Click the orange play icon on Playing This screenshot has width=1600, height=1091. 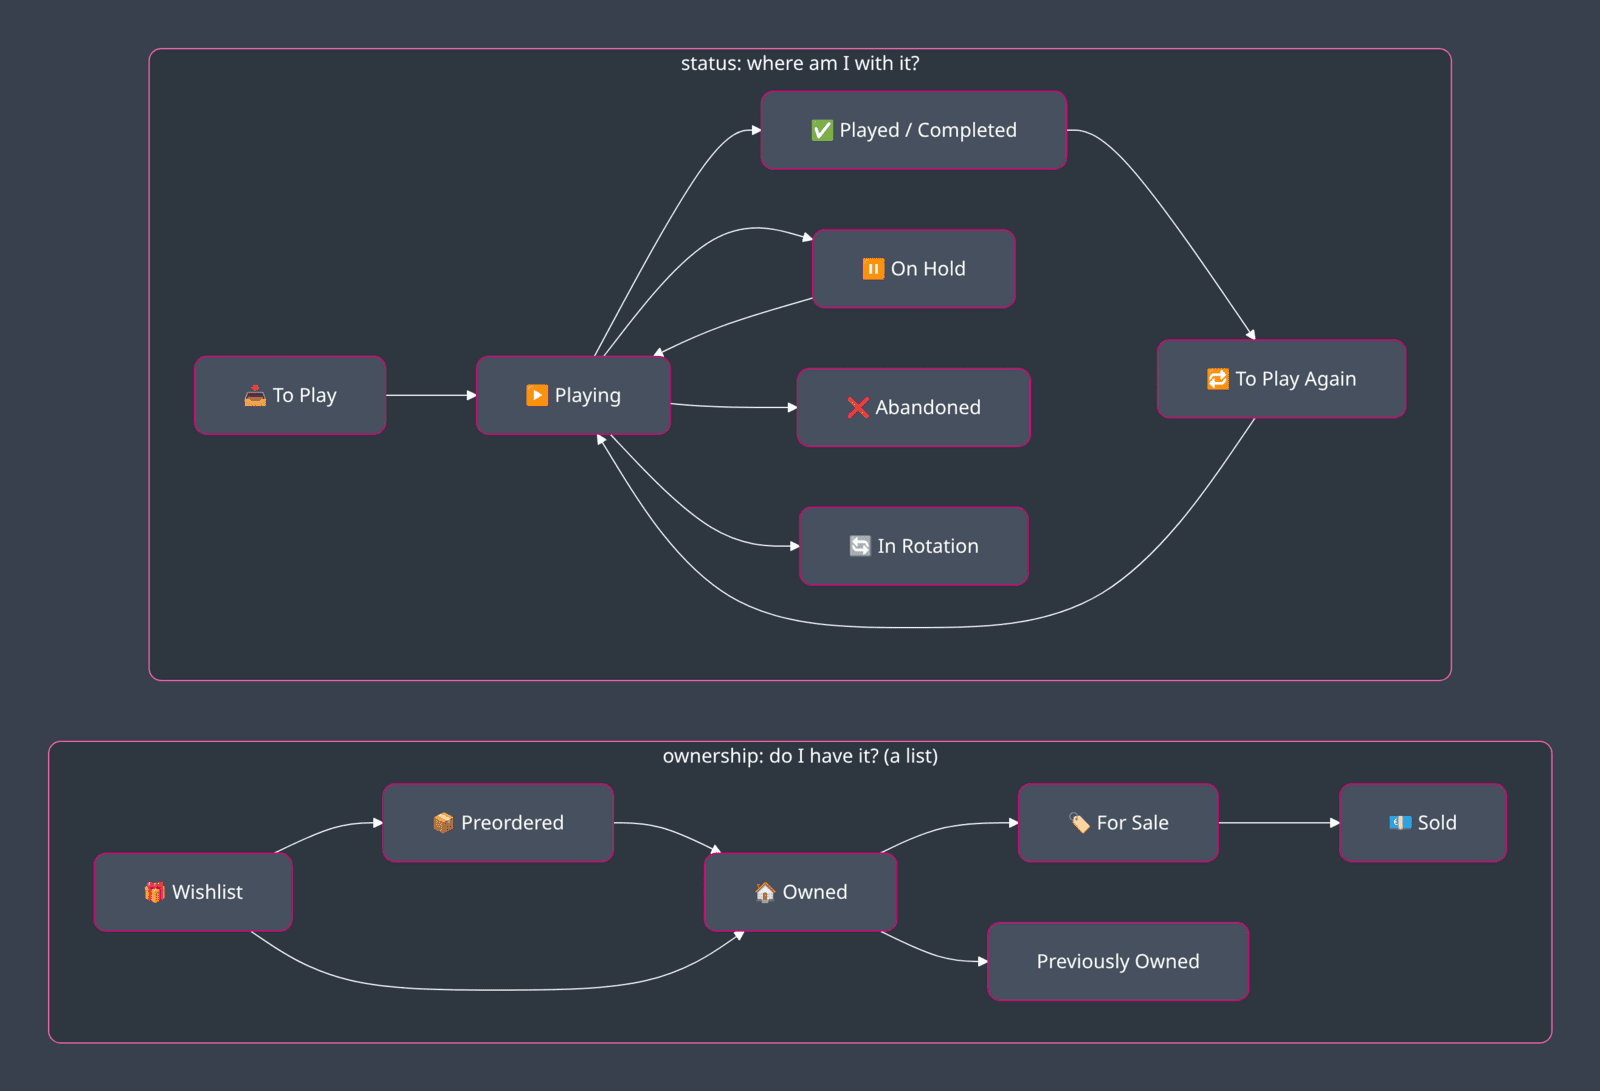[537, 395]
